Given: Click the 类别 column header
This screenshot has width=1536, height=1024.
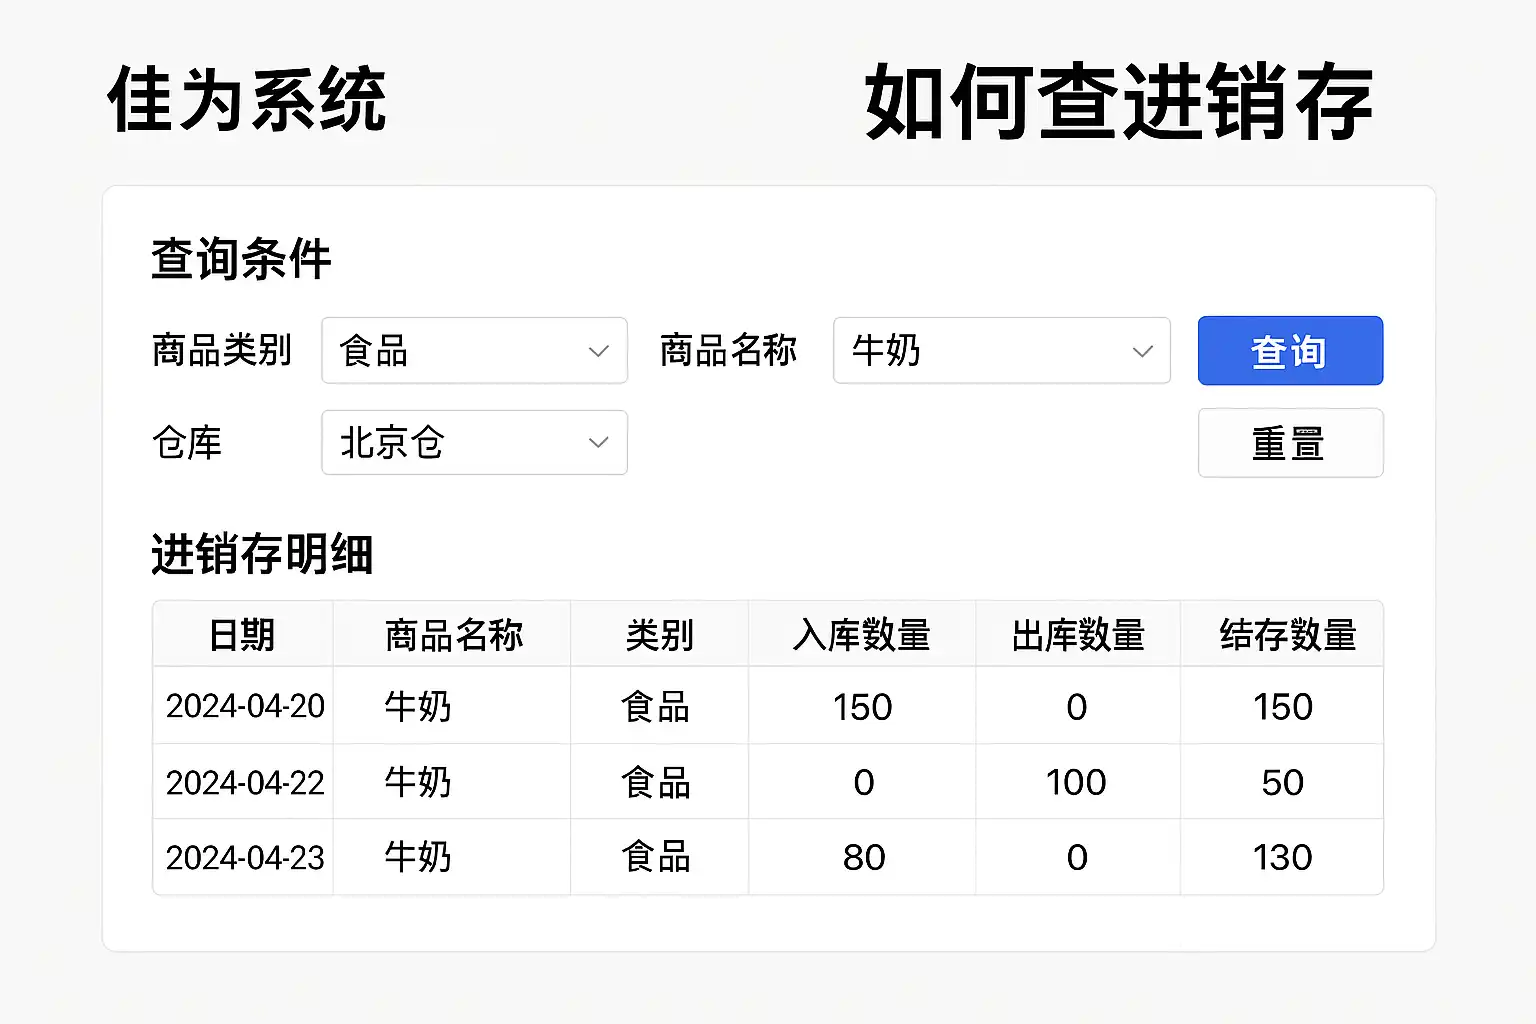Looking at the screenshot, I should point(659,635).
